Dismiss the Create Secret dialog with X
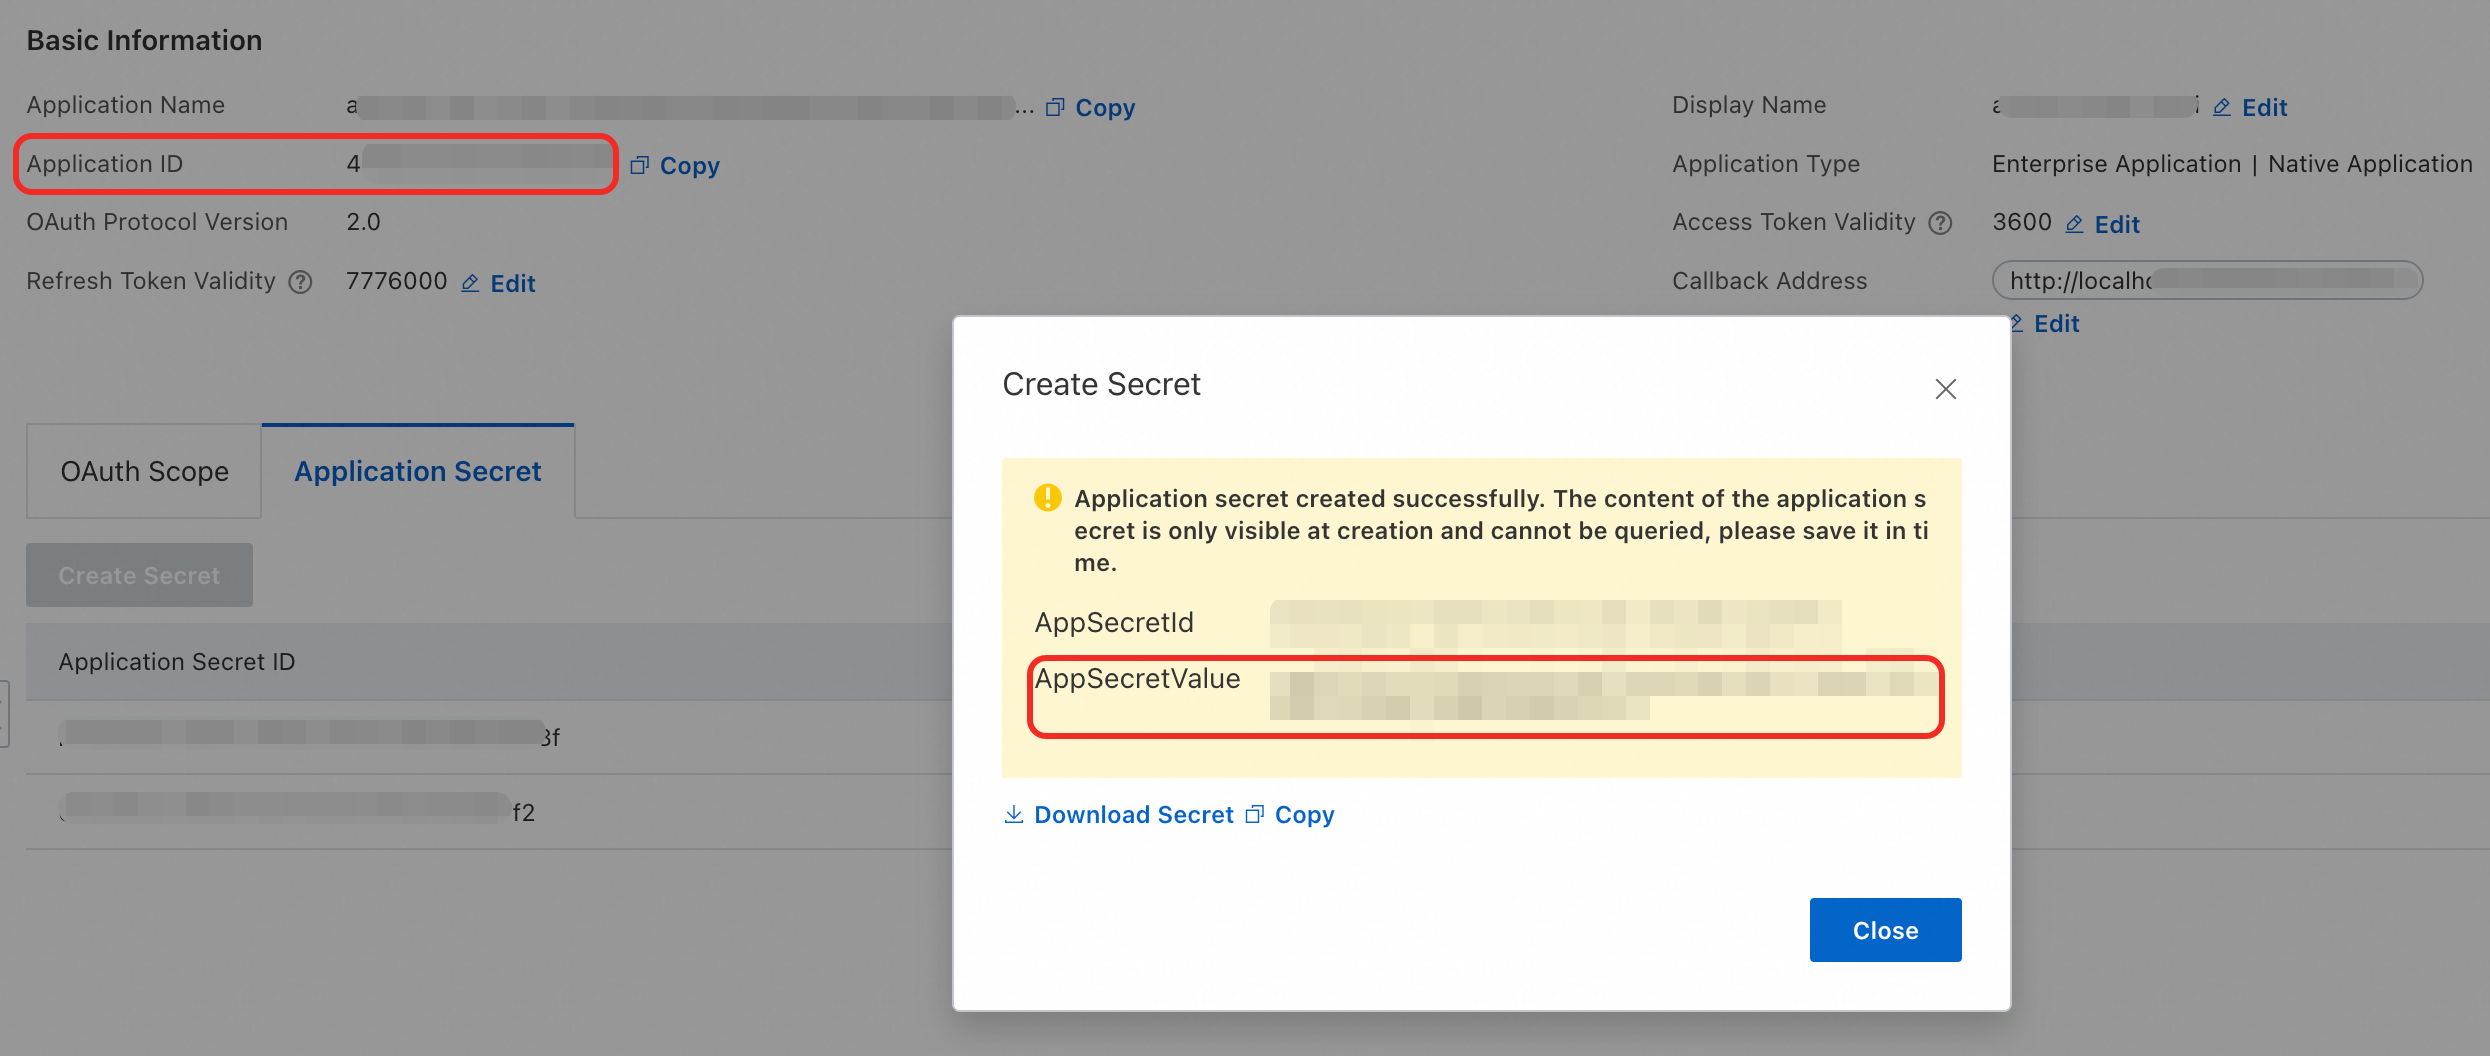The image size is (2490, 1056). (1945, 389)
